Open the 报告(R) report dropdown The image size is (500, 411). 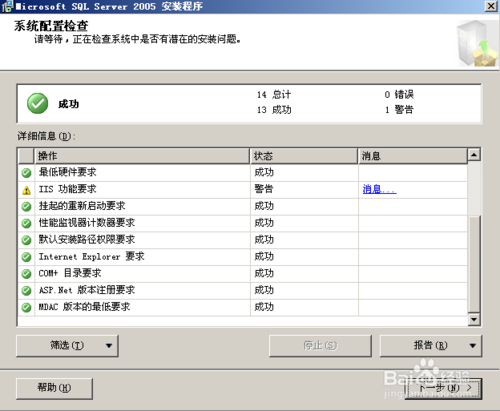431,346
